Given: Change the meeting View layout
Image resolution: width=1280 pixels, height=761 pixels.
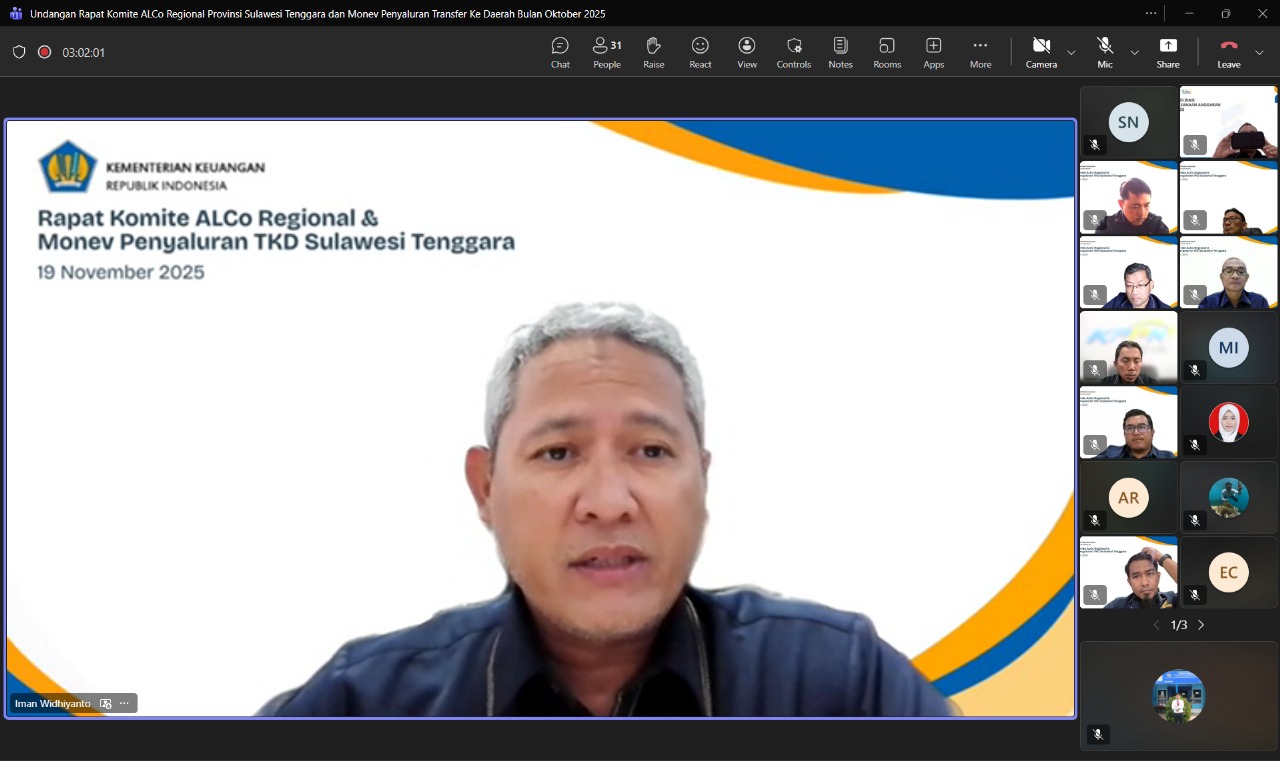Looking at the screenshot, I should tap(747, 52).
